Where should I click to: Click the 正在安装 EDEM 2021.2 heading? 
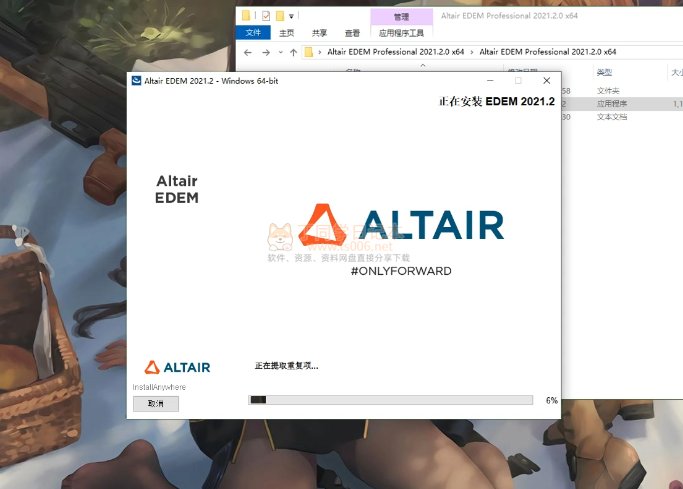497,101
